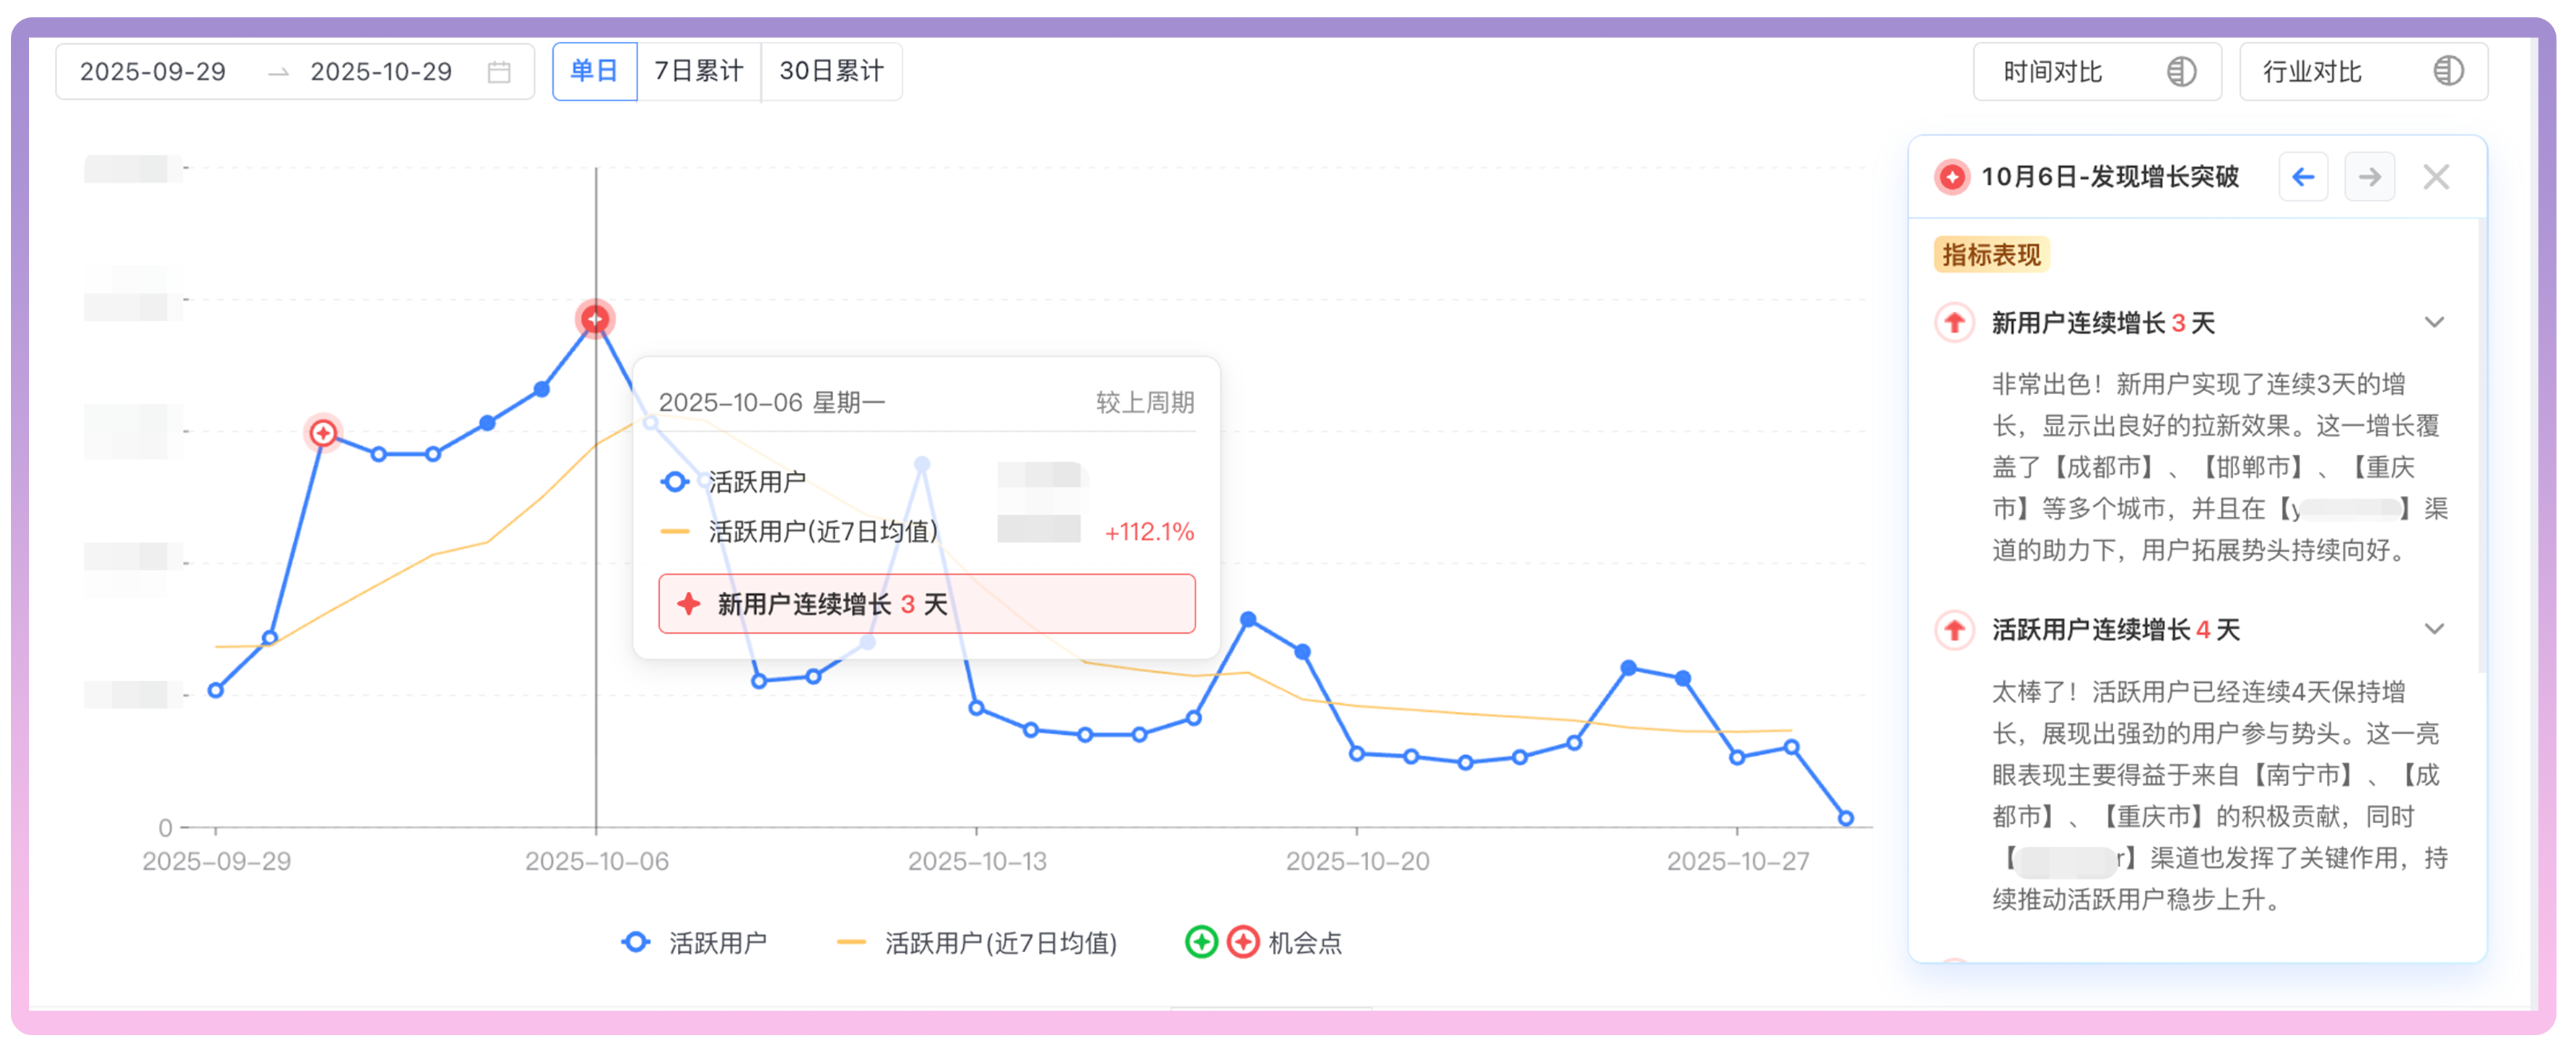Toggle the 时间对比 comparison switch
2576x1054 pixels.
2181,72
